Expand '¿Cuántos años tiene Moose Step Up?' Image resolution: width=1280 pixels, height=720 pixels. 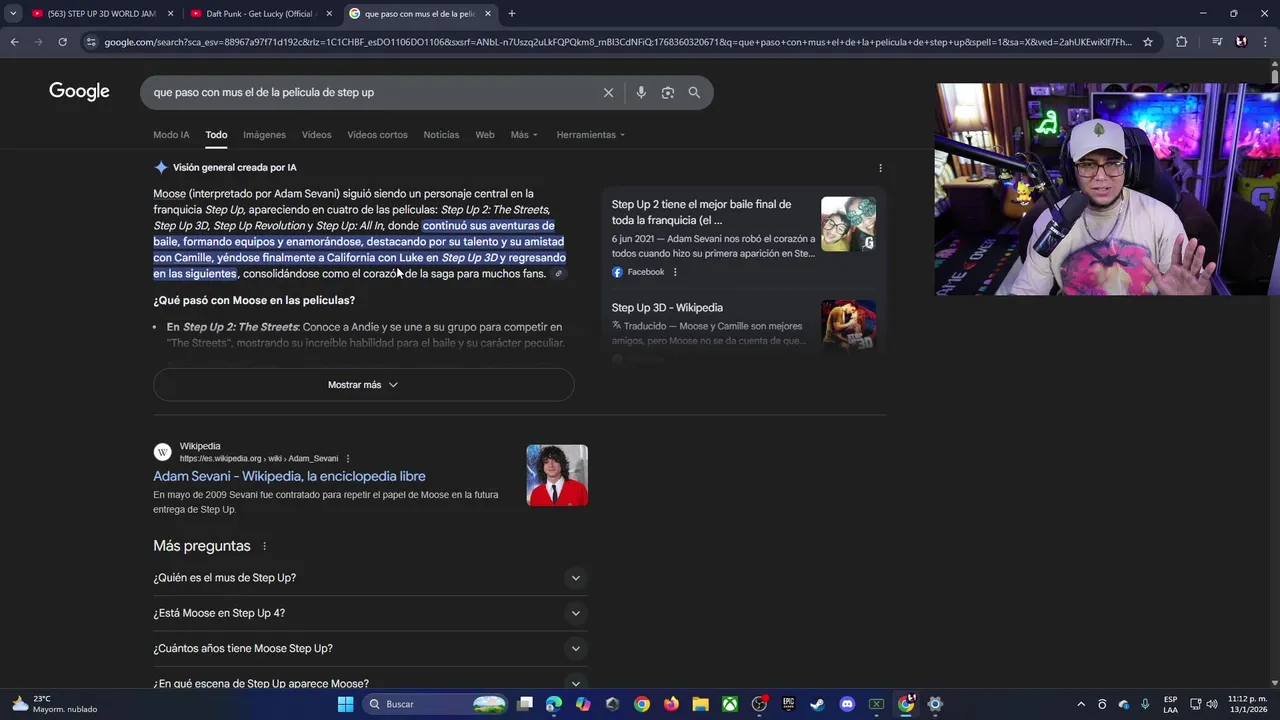370,648
